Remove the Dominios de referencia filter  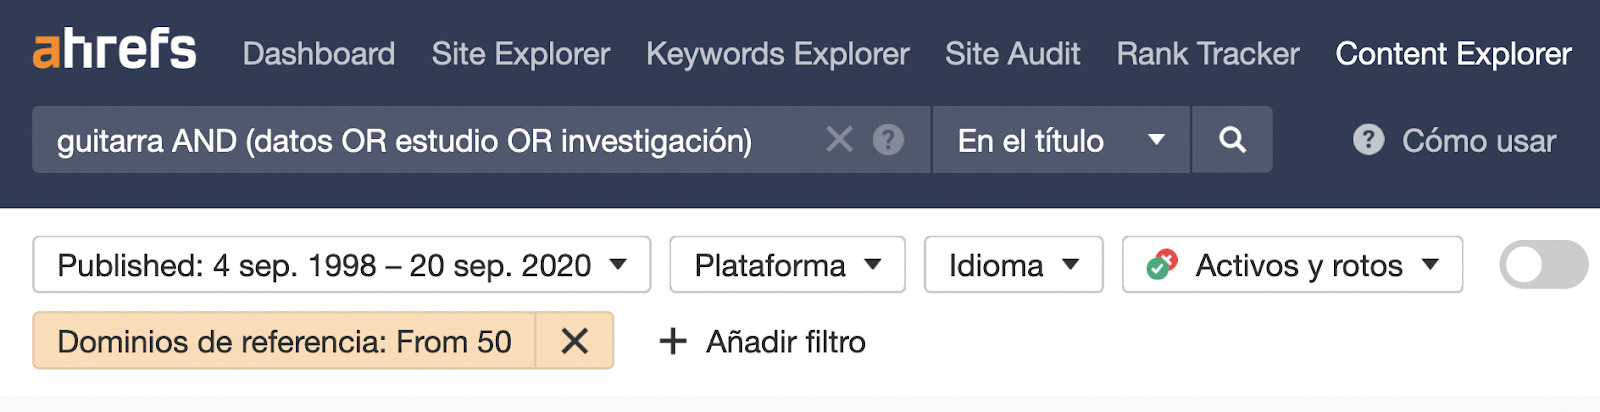(575, 342)
